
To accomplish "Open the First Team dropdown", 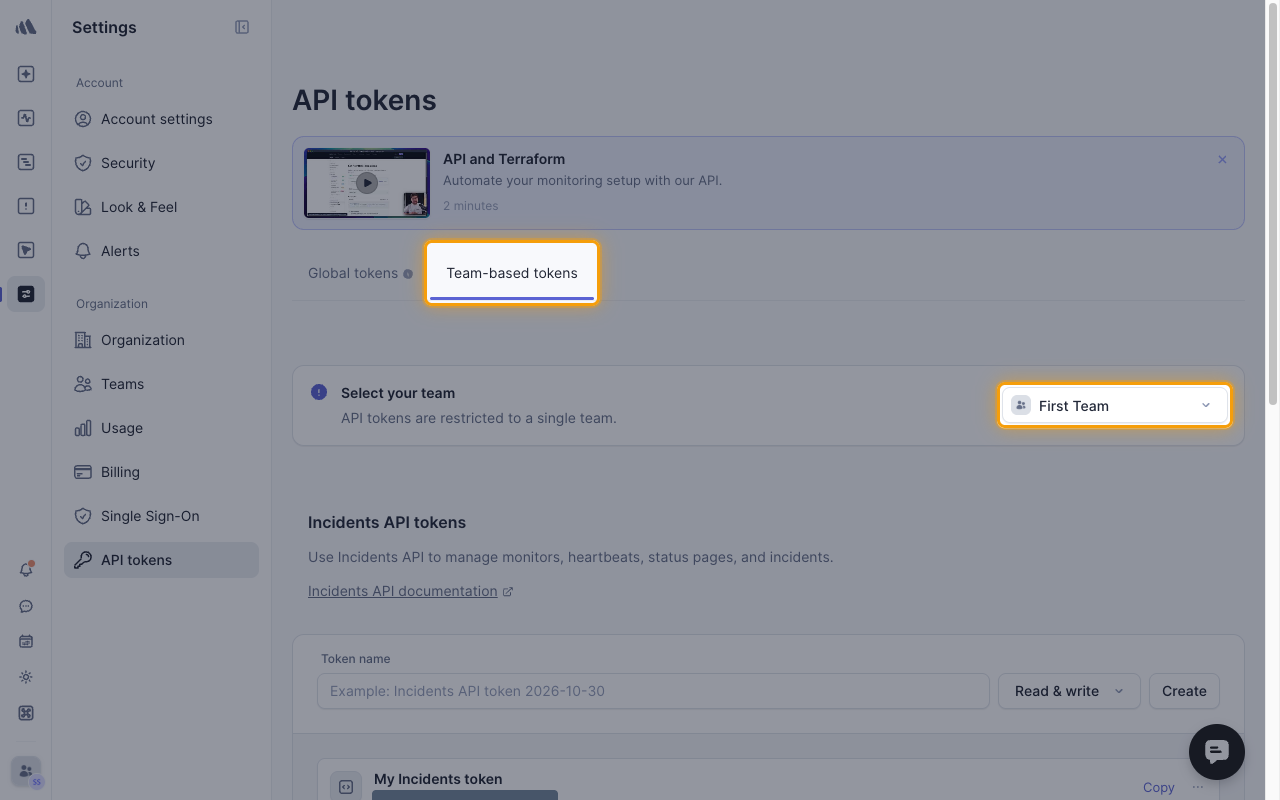I will pyautogui.click(x=1115, y=406).
